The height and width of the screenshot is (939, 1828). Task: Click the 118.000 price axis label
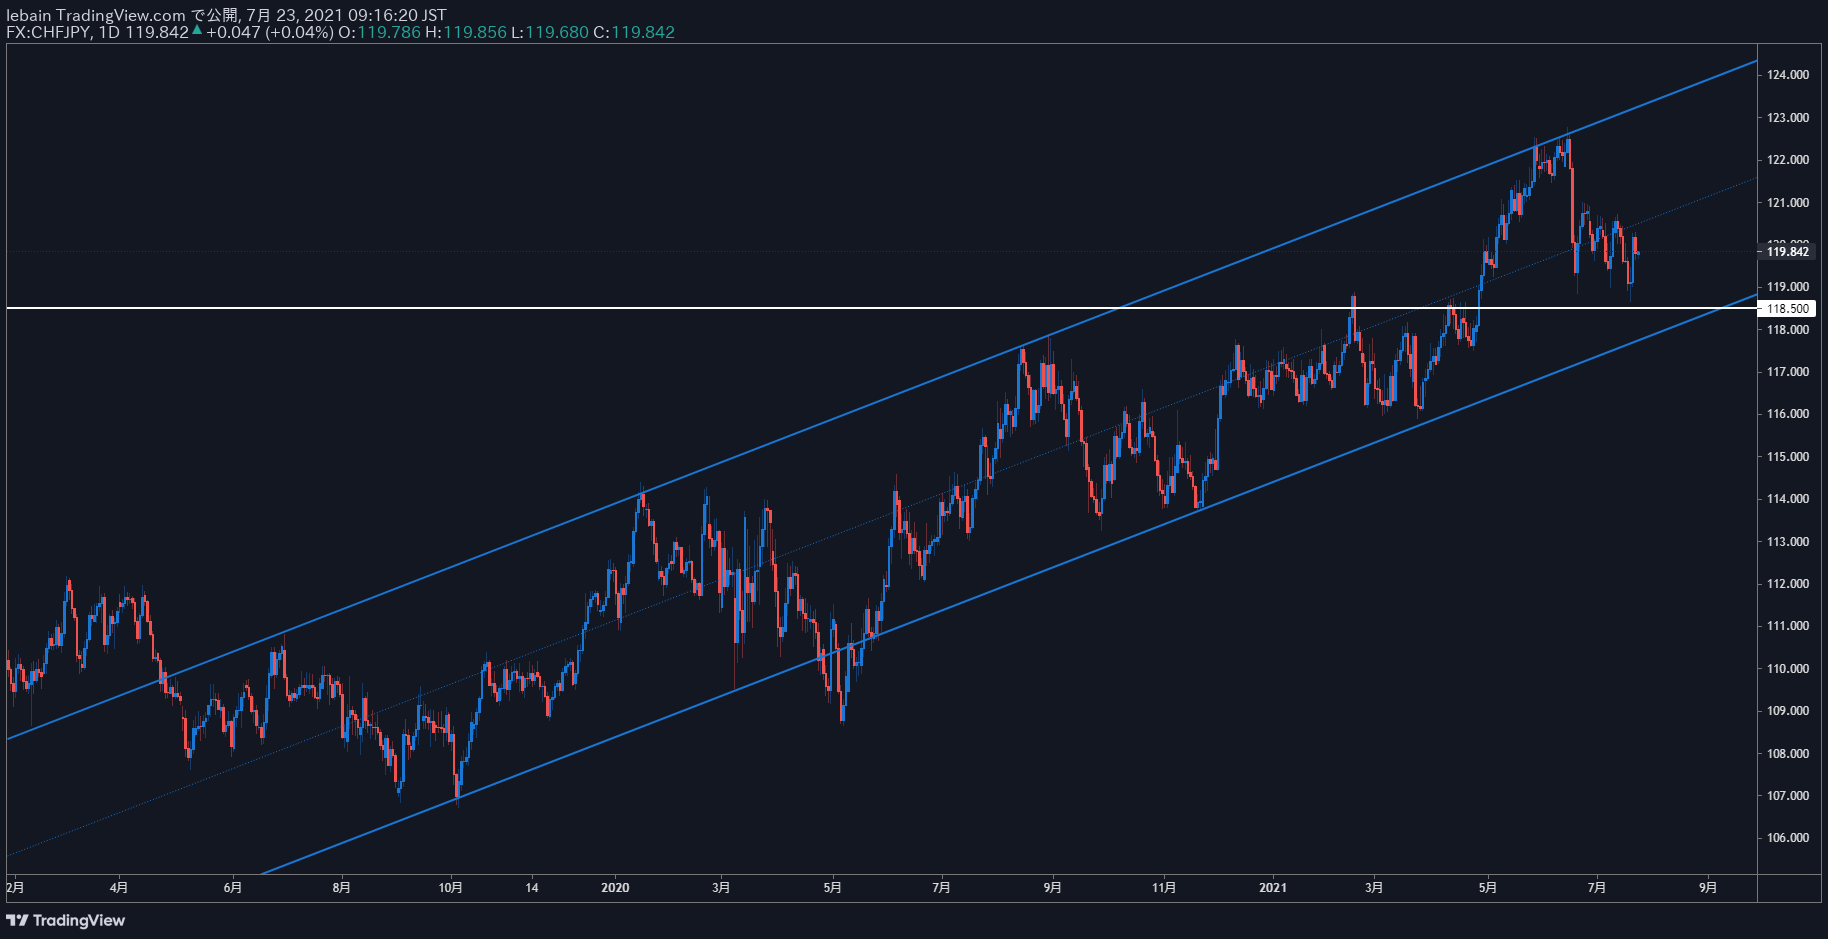coord(1788,330)
